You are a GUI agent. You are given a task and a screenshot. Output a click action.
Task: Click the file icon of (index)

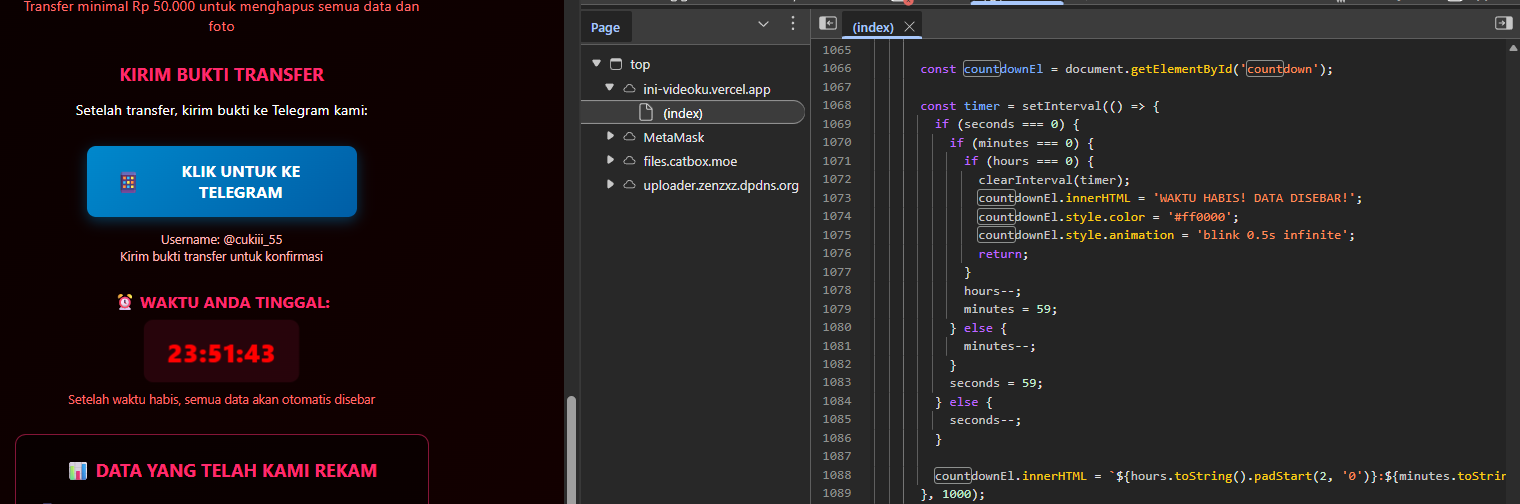tap(646, 113)
